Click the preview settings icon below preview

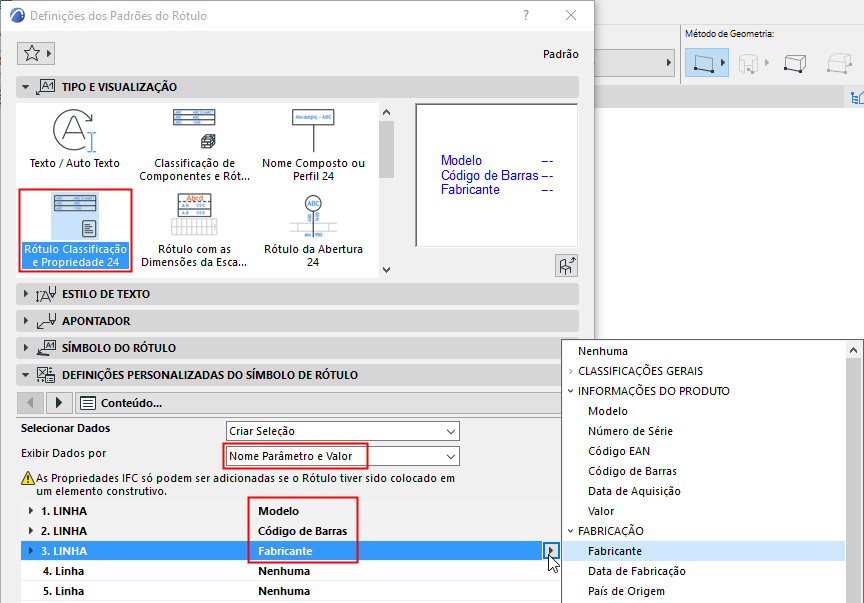(x=566, y=266)
